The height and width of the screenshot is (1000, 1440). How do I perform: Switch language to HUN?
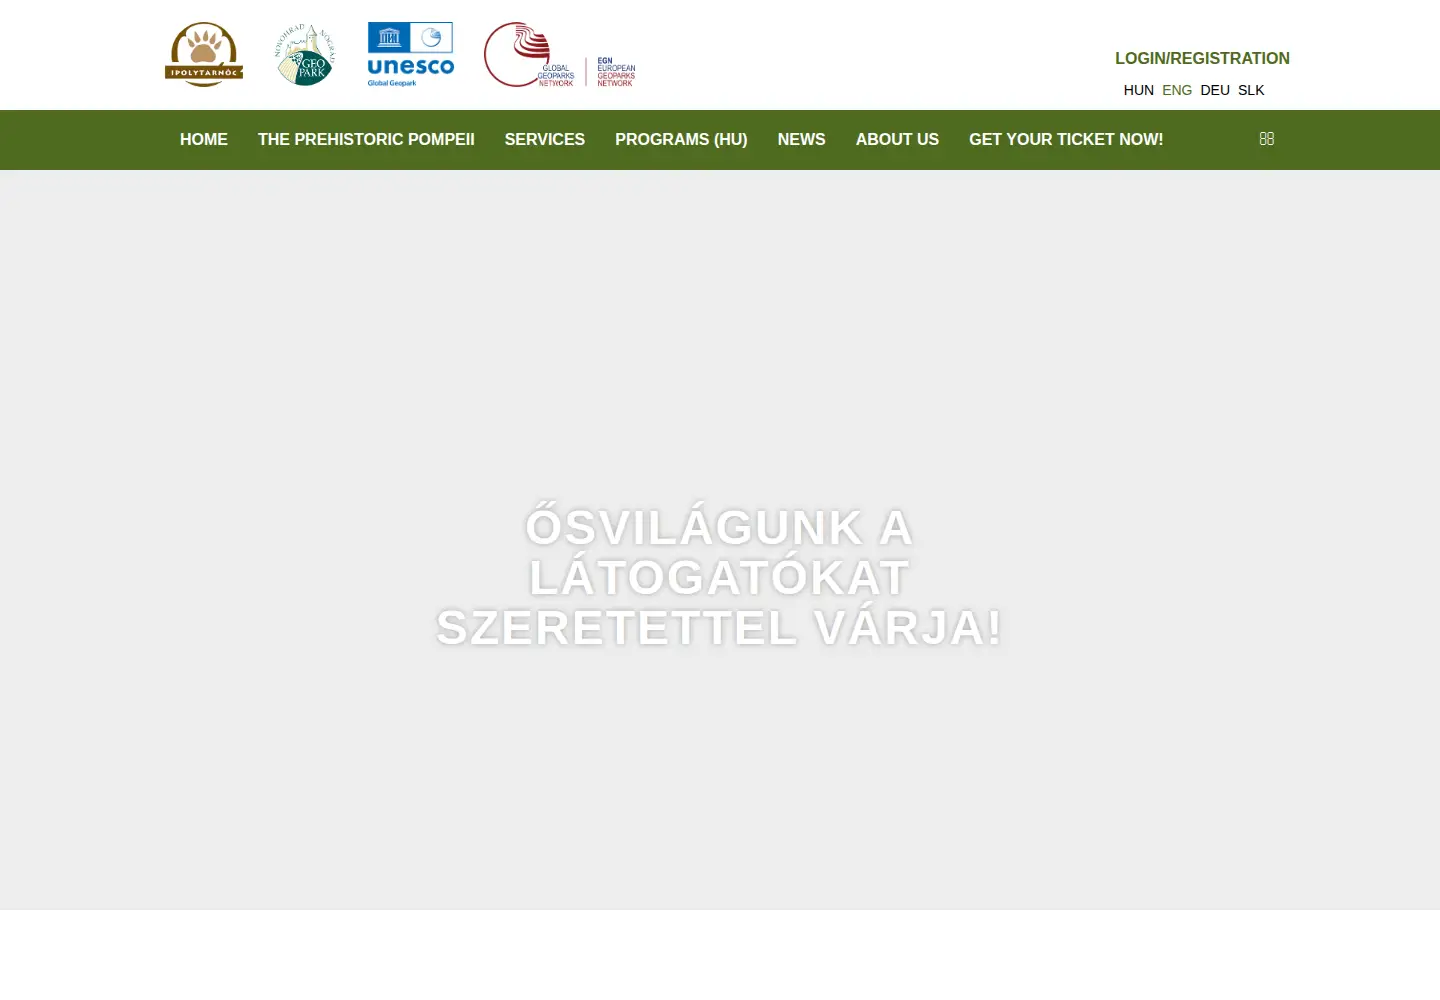pos(1139,90)
